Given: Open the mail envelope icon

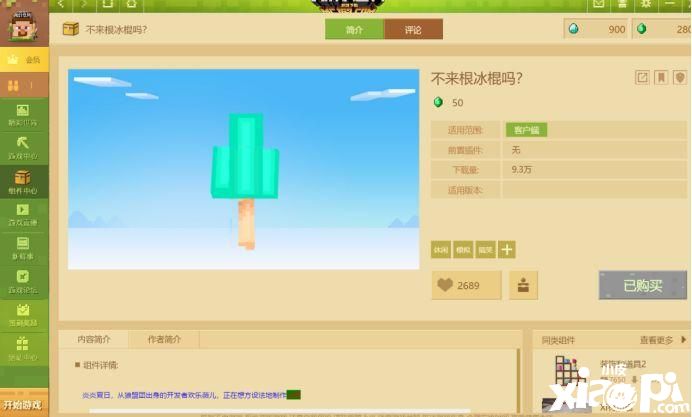Looking at the screenshot, I should [598, 4].
